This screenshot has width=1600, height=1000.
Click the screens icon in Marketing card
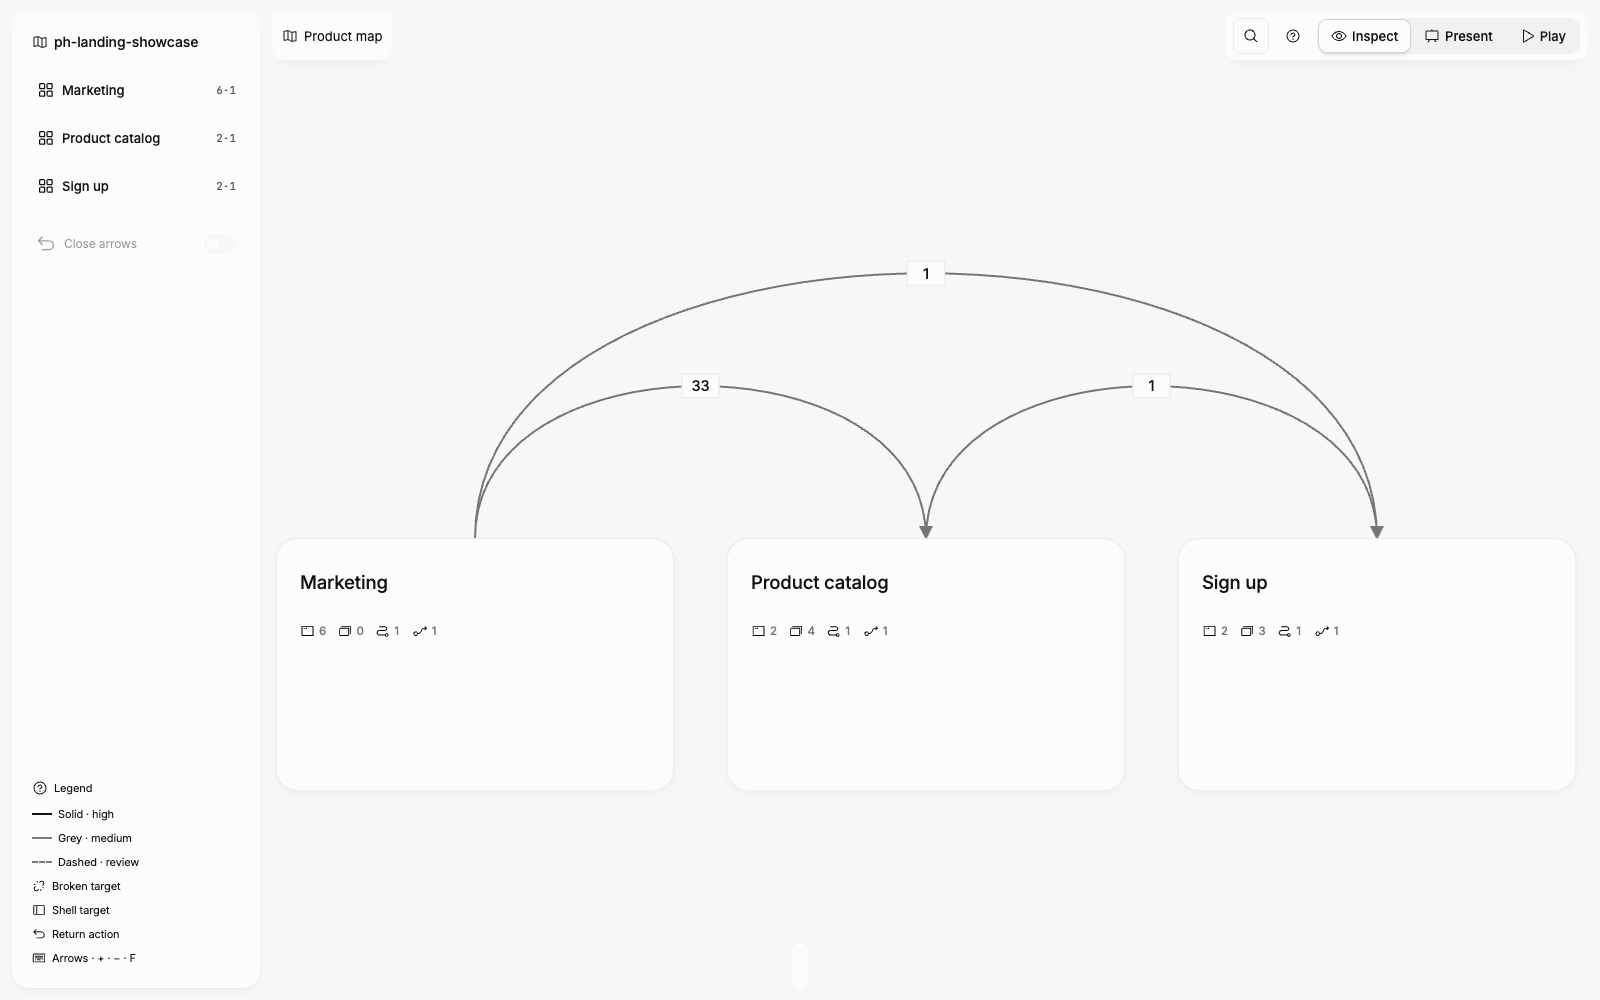pos(307,631)
